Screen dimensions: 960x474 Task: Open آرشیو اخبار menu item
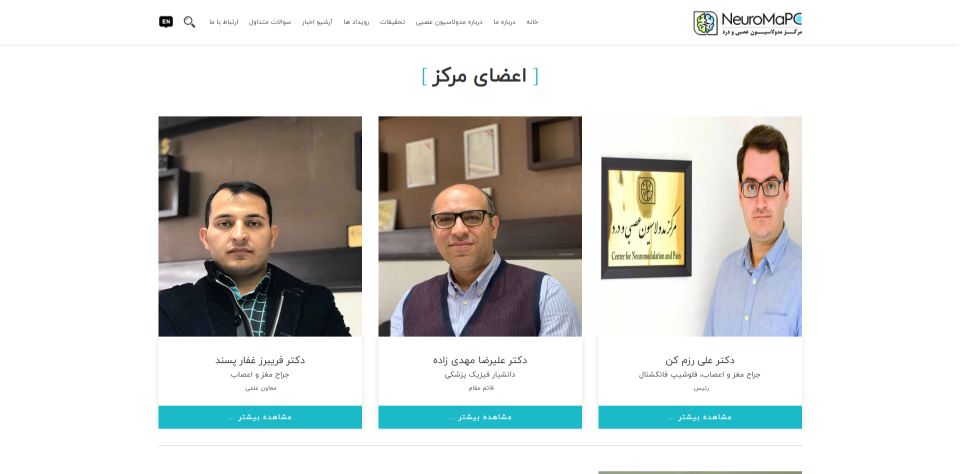coord(317,22)
